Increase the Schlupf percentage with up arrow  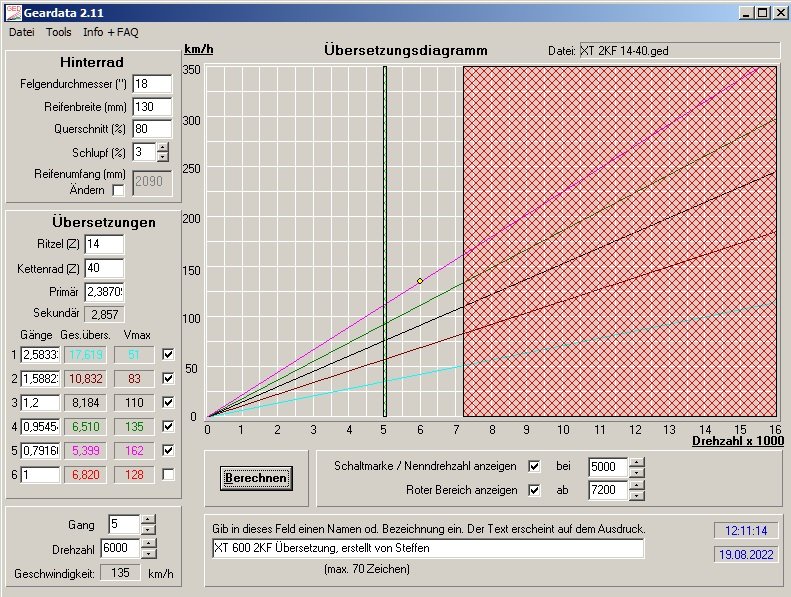tap(164, 147)
